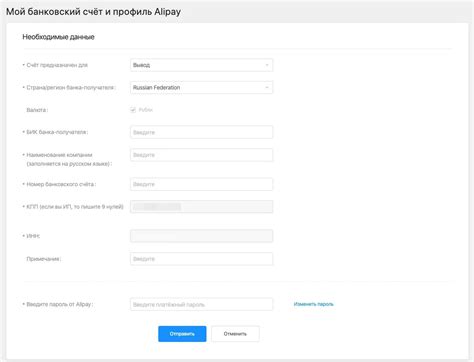
Task: Click the chevron arrow of Вывод dropdown
Action: coord(267,65)
